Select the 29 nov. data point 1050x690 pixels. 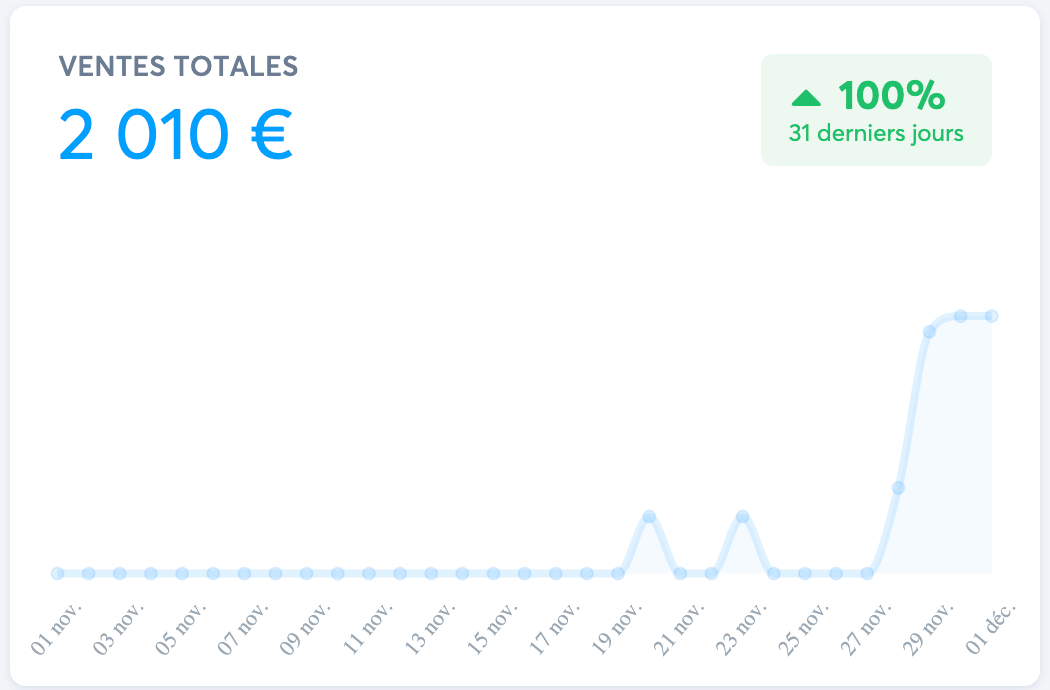[x=929, y=331]
